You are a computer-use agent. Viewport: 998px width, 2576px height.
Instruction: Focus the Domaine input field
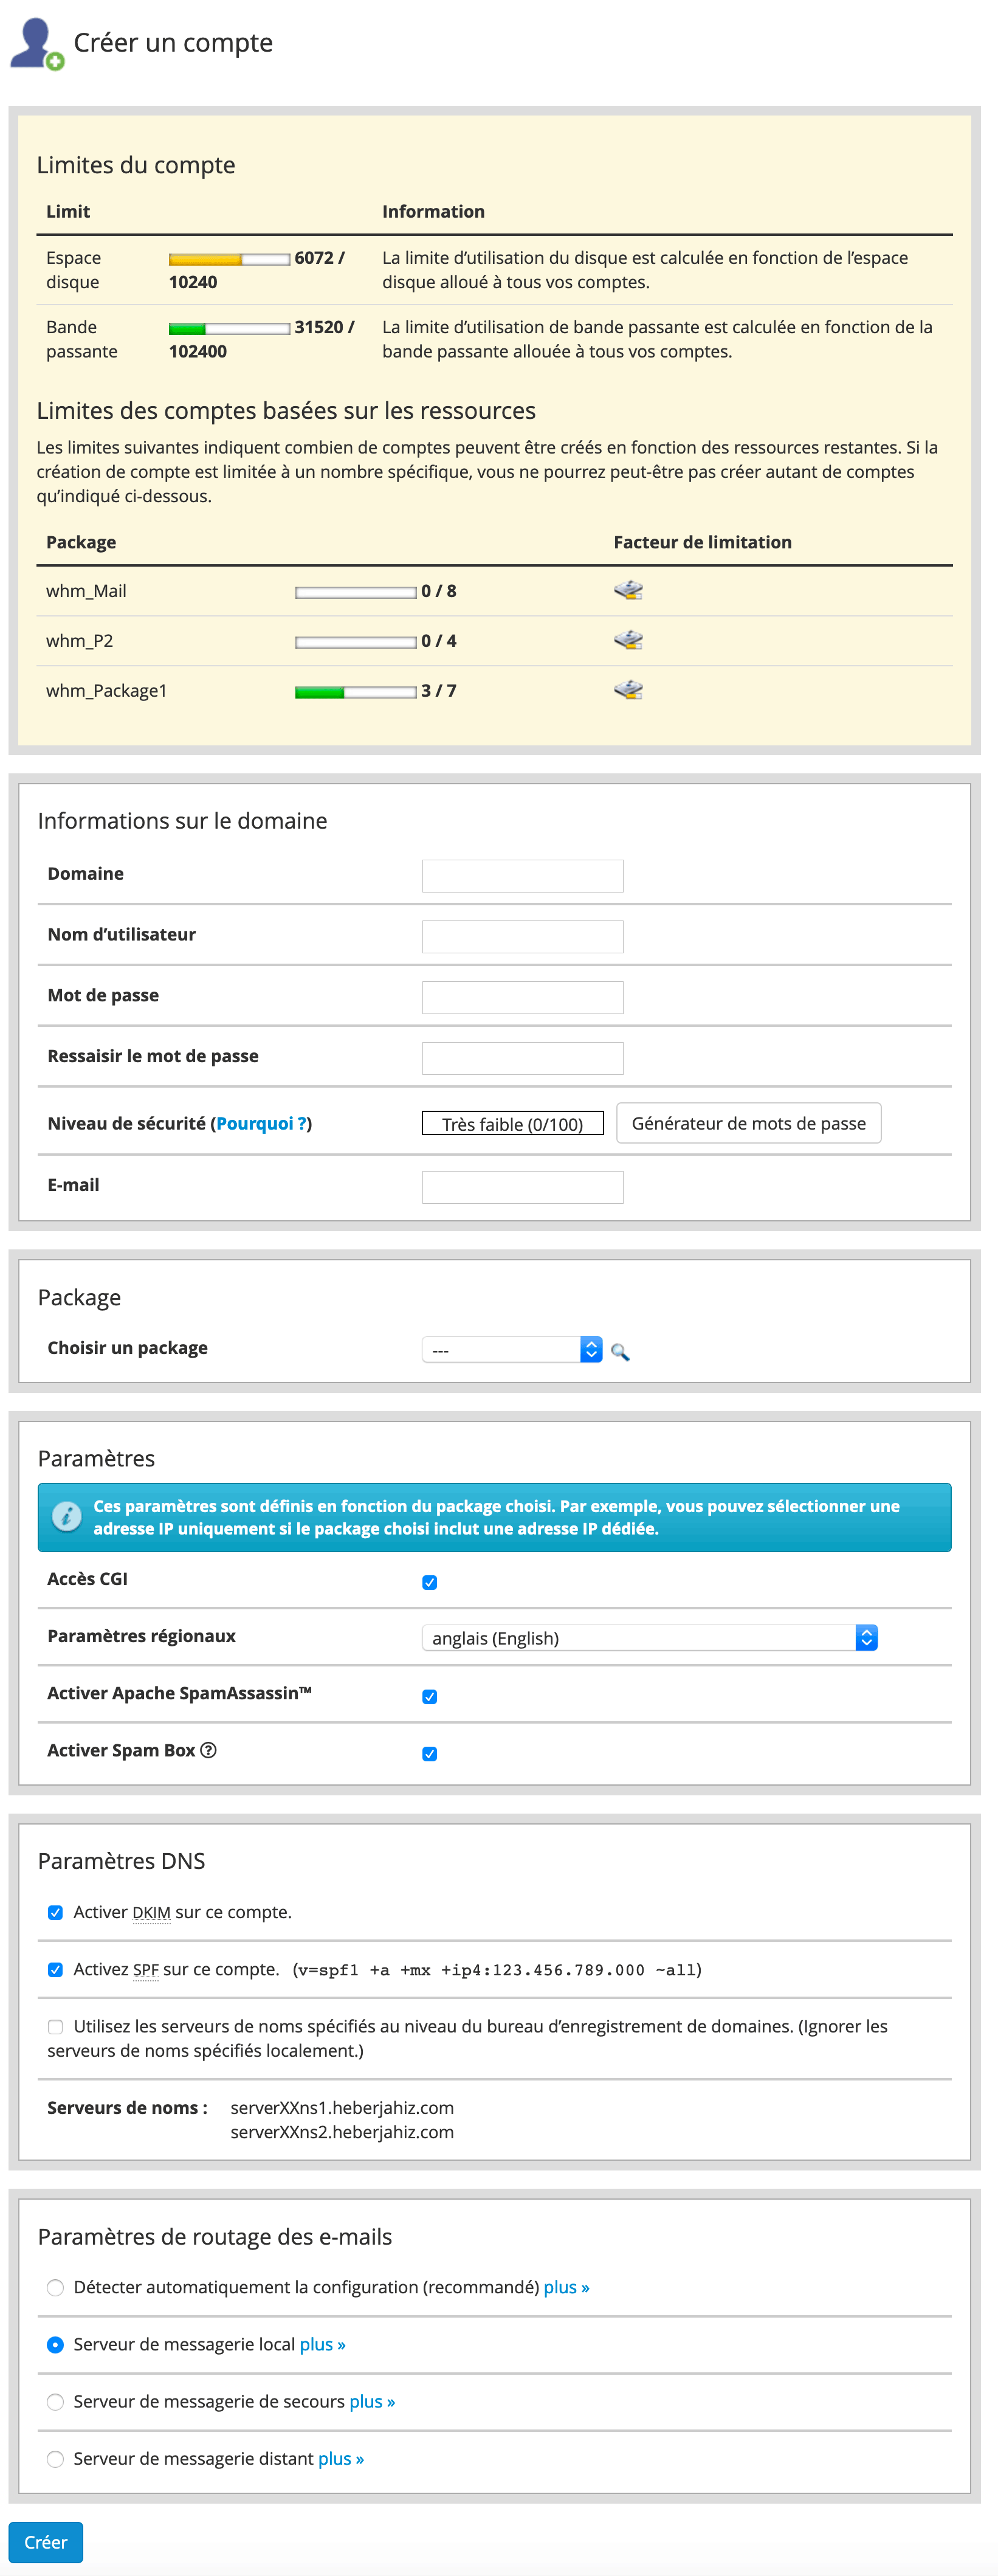522,876
